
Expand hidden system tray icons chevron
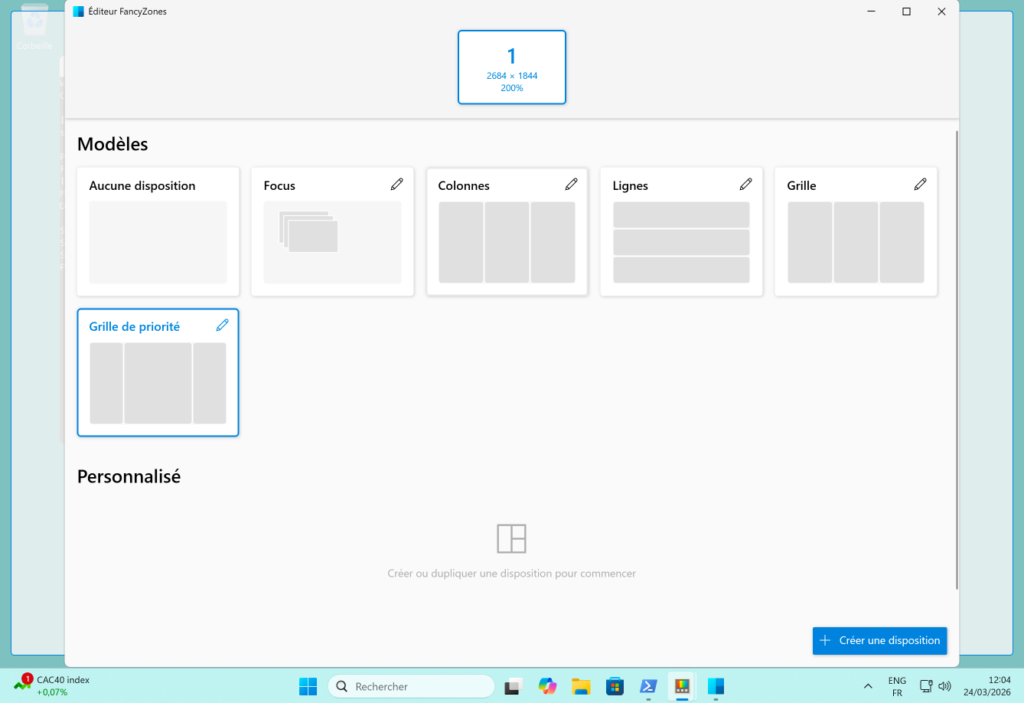(868, 686)
